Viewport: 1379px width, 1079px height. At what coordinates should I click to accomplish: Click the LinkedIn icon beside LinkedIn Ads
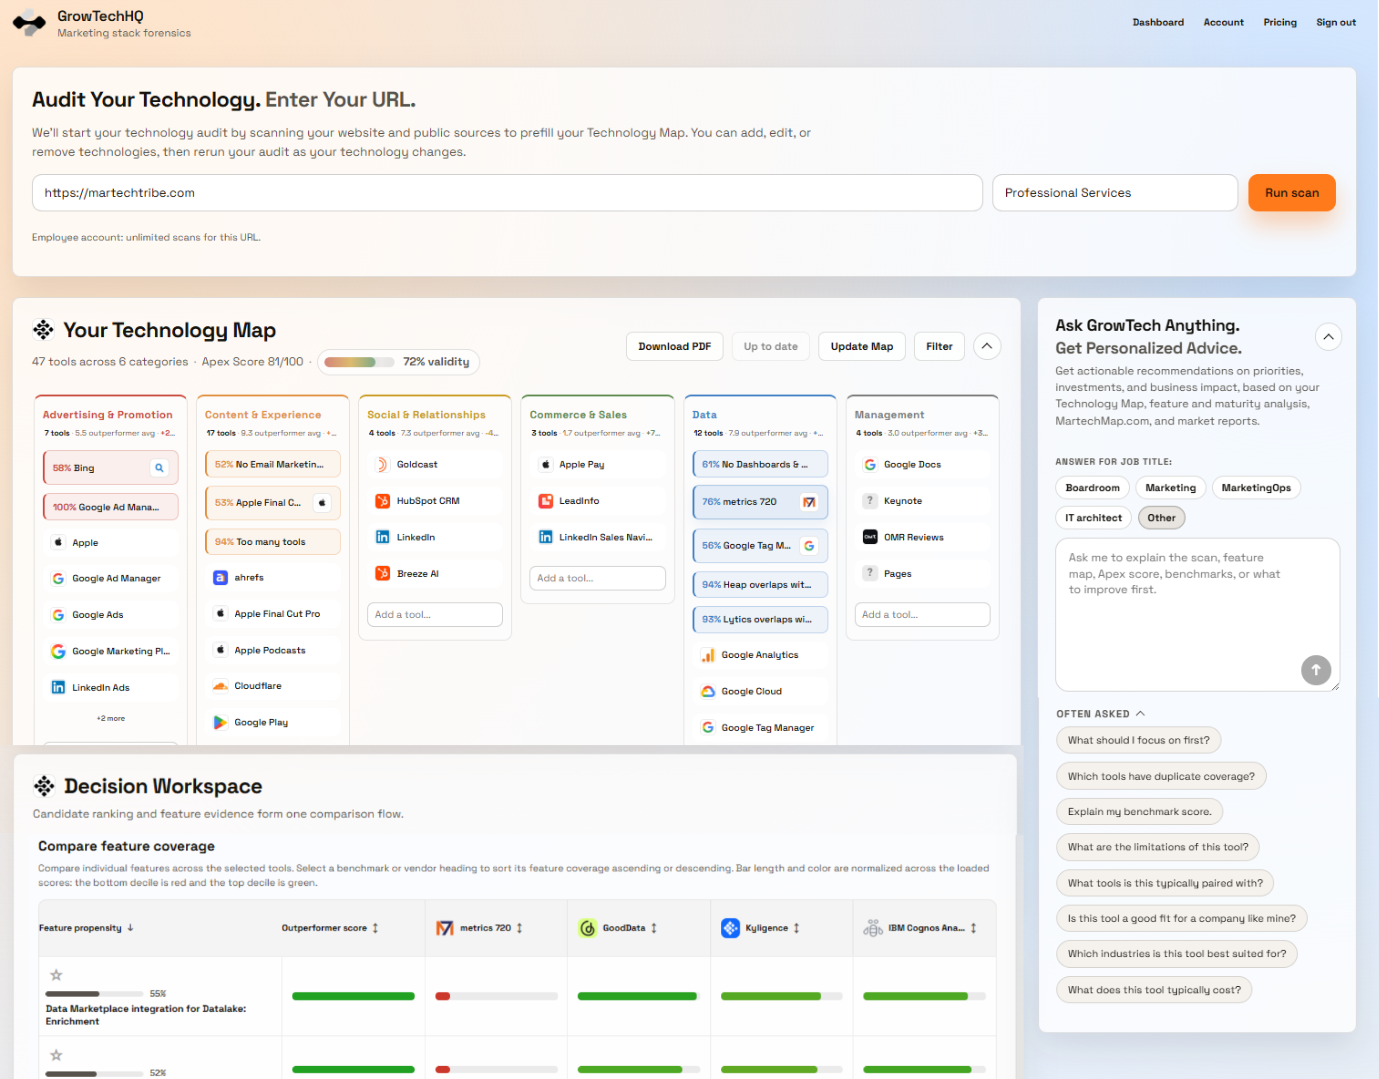tap(58, 688)
